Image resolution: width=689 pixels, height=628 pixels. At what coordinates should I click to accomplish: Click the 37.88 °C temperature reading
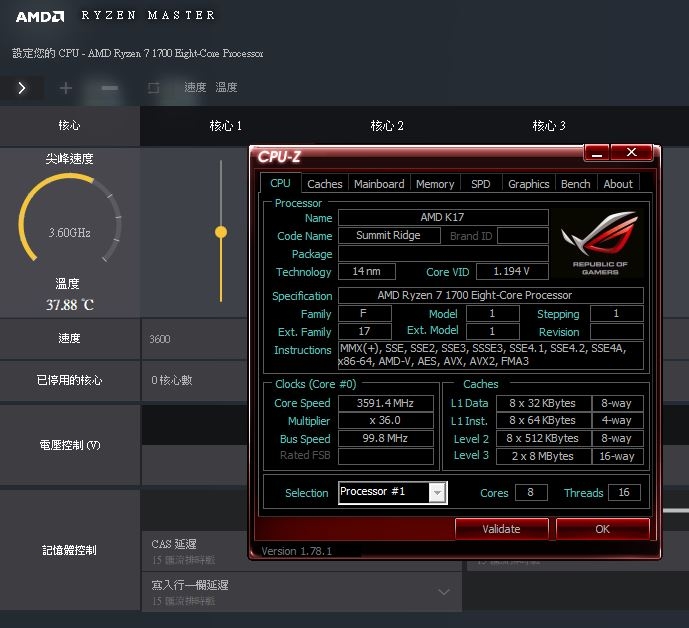tap(69, 305)
